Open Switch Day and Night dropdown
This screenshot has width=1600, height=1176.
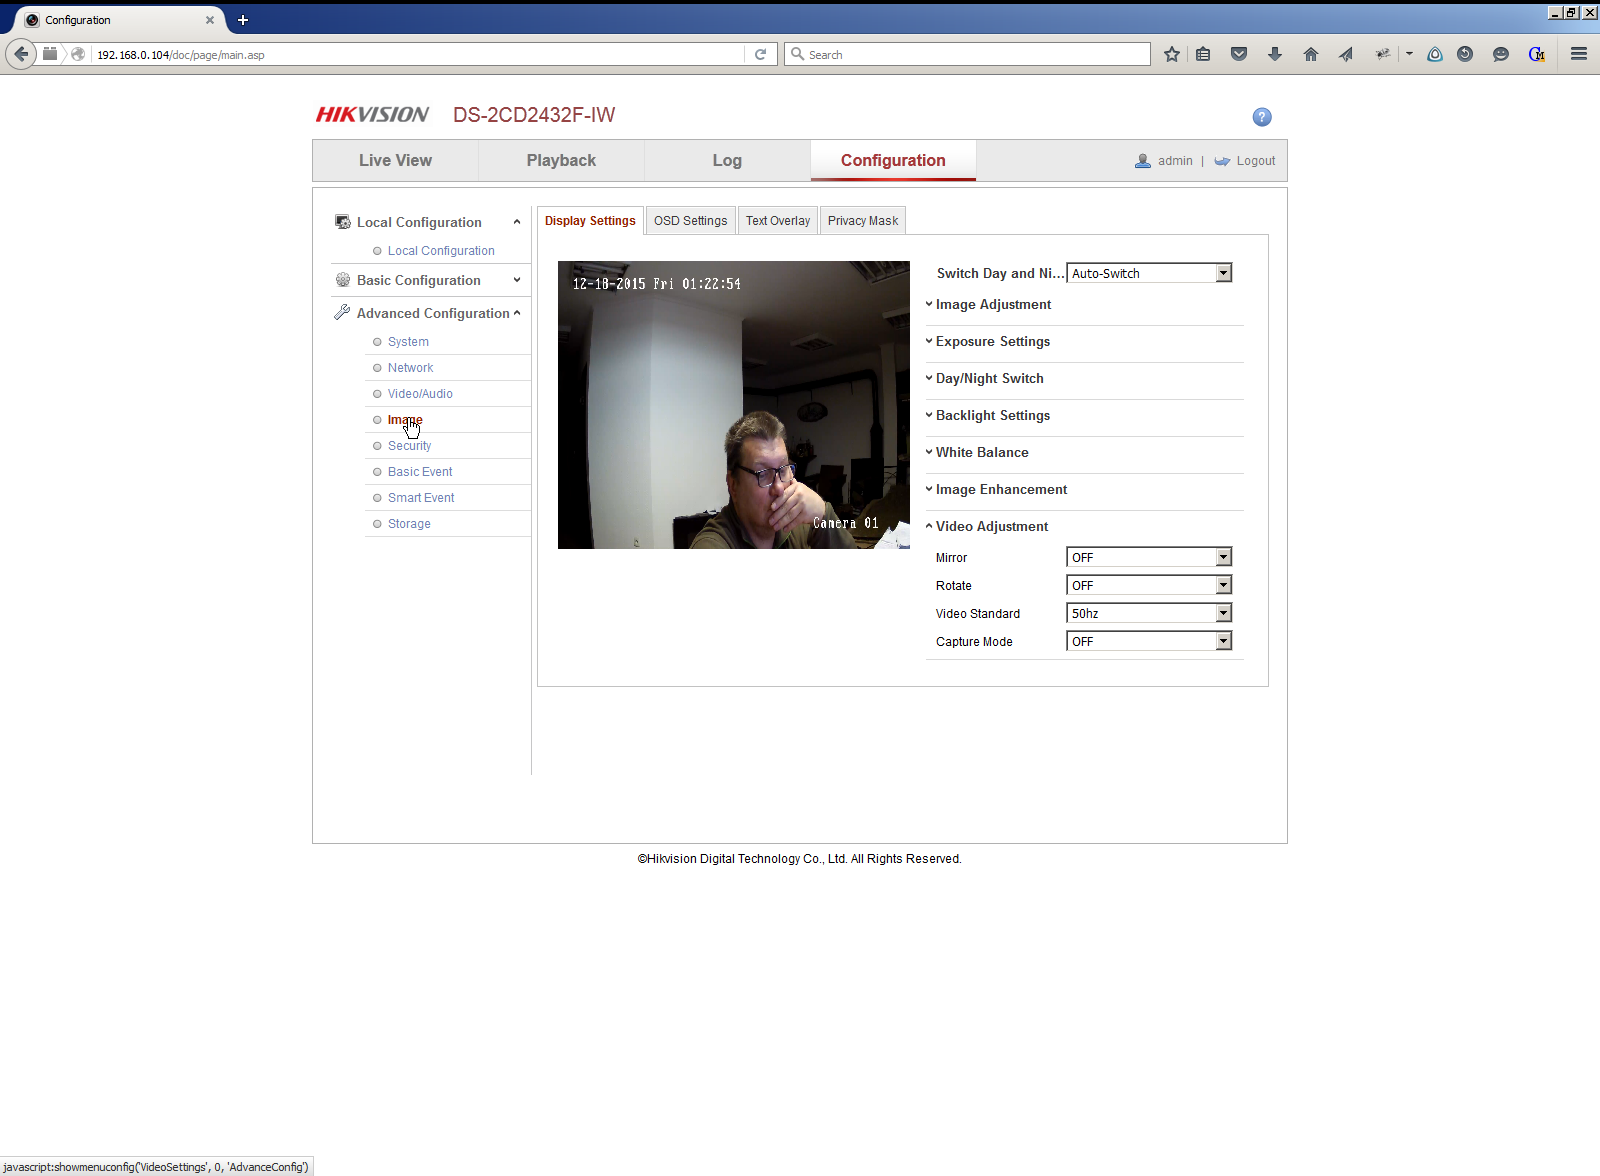tap(1149, 273)
